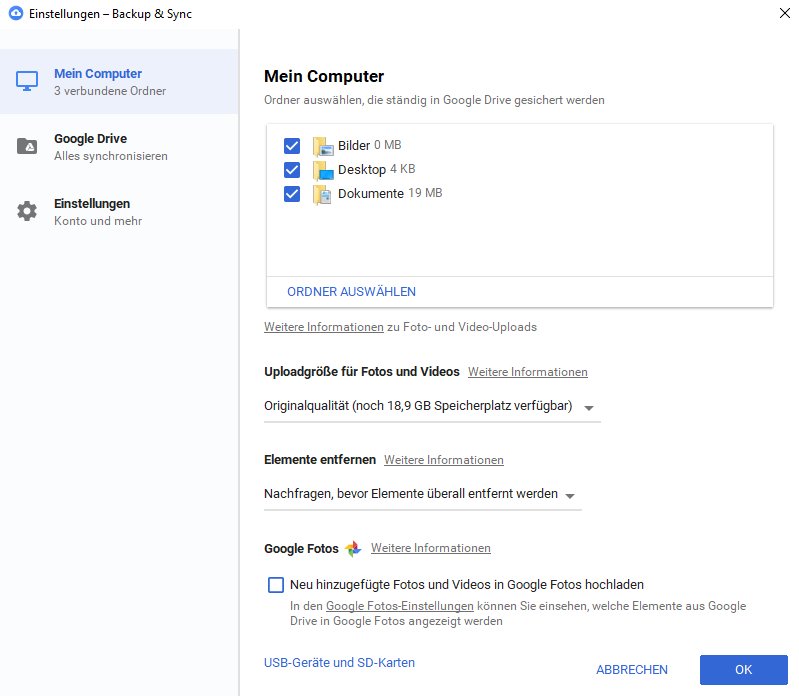Open the USB-Geräte und SD-Karten link
This screenshot has width=799, height=696.
(x=339, y=663)
